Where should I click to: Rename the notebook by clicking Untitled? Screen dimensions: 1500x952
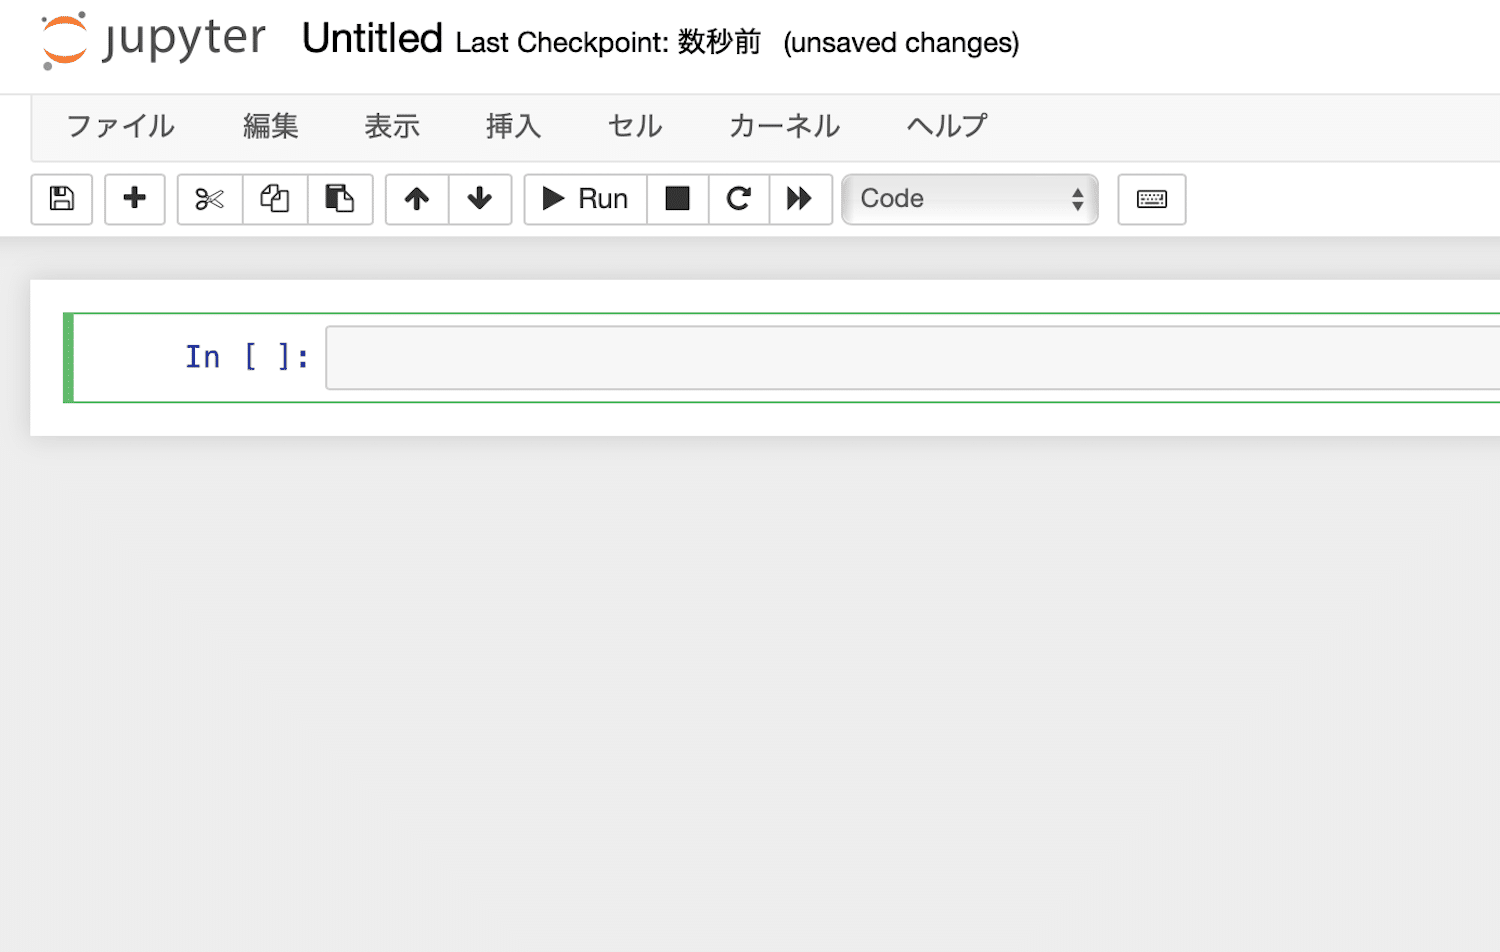tap(372, 39)
